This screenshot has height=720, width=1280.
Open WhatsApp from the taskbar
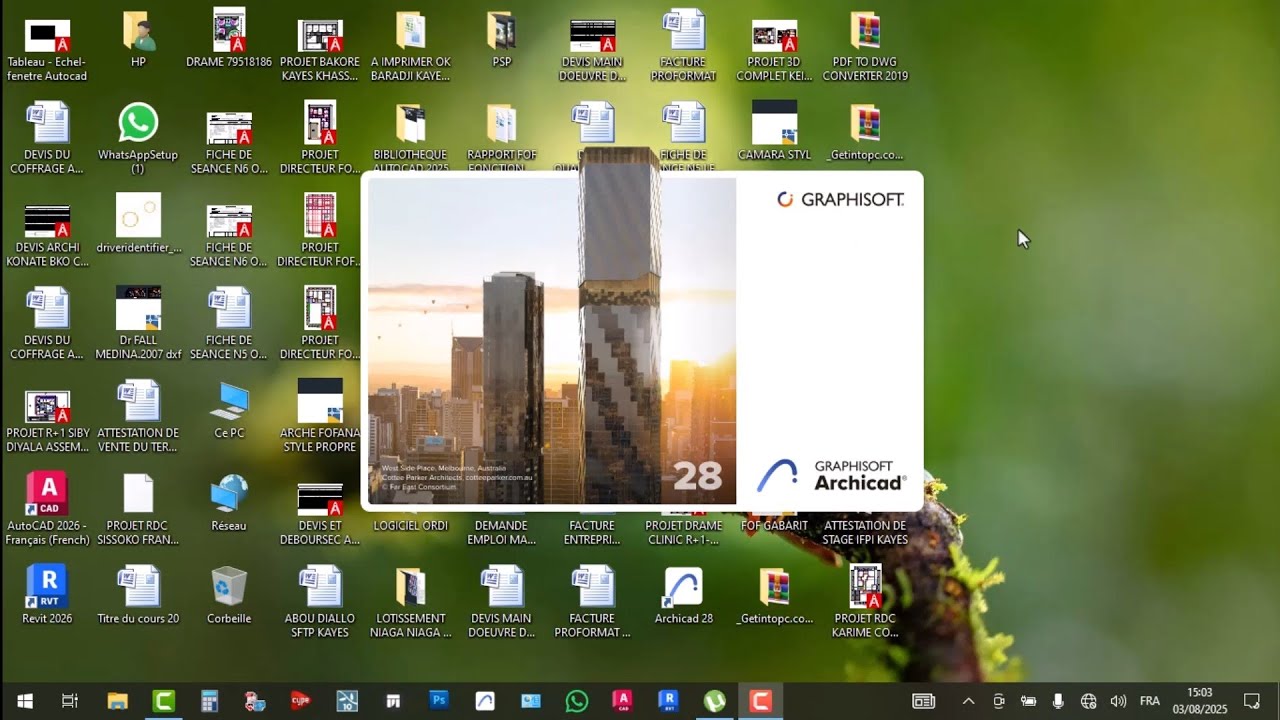click(577, 701)
